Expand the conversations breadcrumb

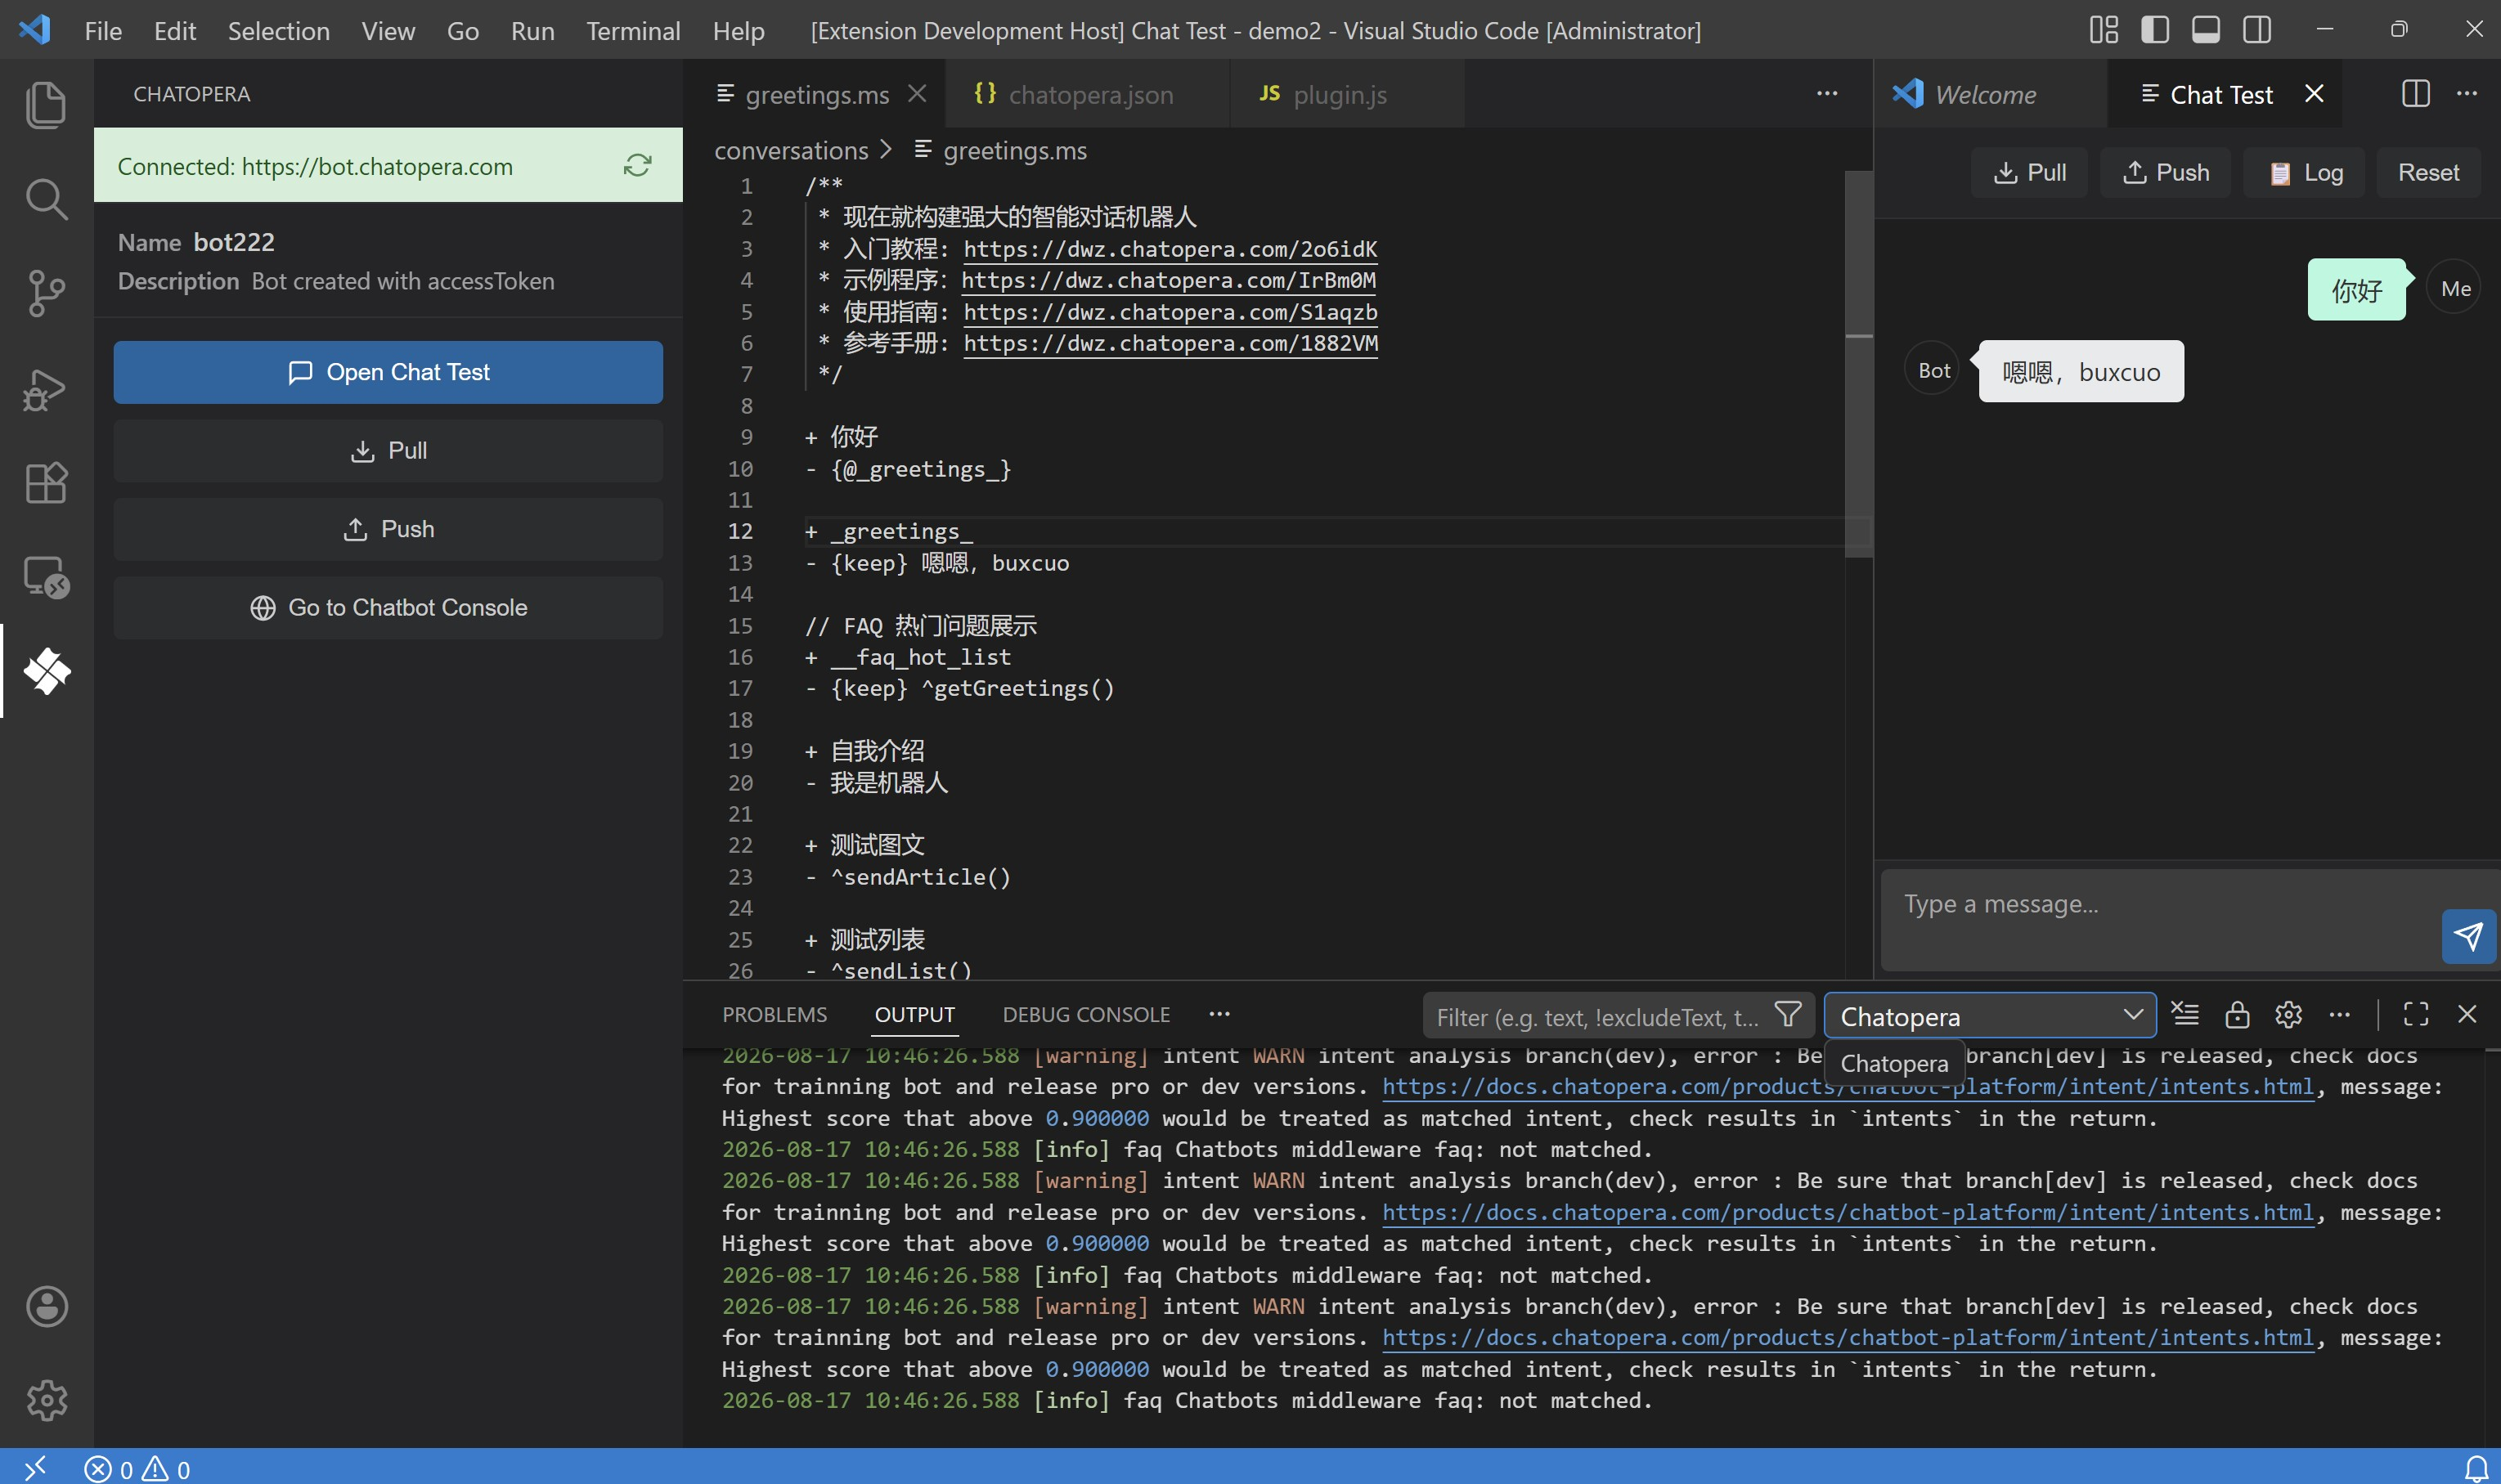pos(791,151)
